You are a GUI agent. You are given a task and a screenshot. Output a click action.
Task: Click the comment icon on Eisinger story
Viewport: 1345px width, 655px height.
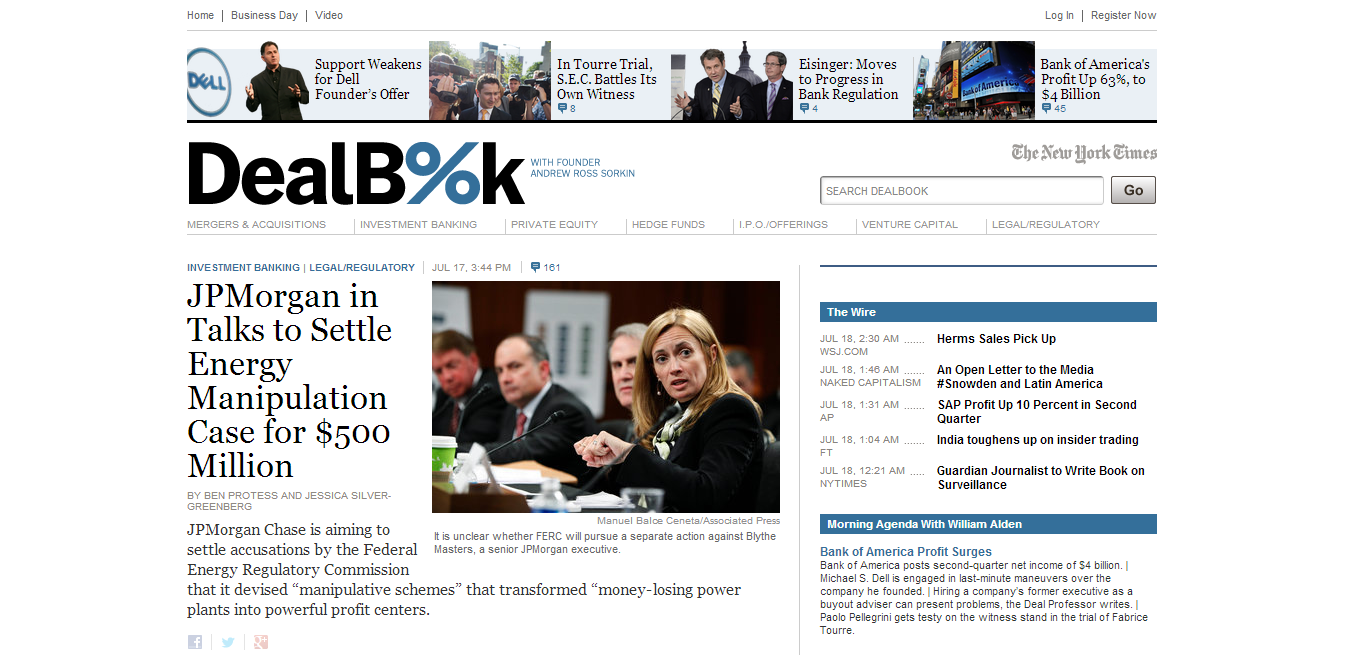[803, 108]
